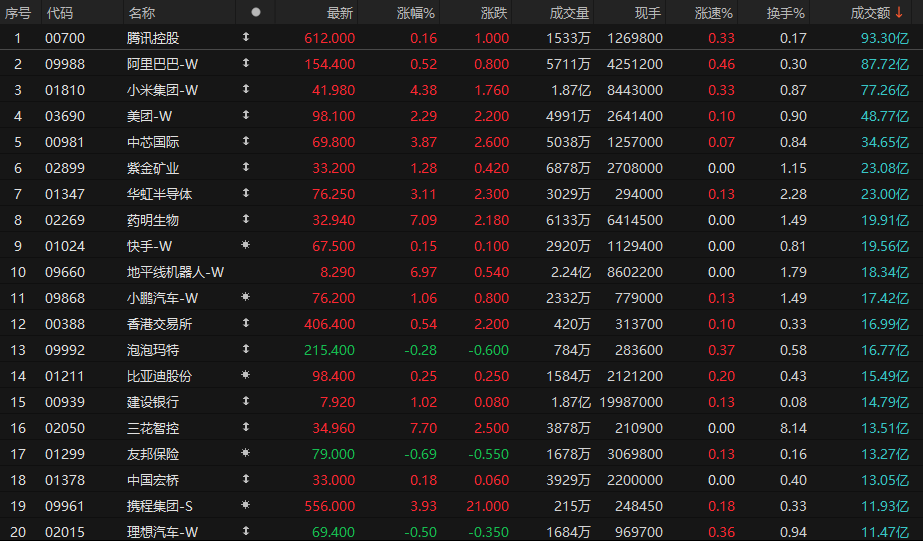
Task: Select stock name 小米集团-W
Action: click(x=162, y=90)
